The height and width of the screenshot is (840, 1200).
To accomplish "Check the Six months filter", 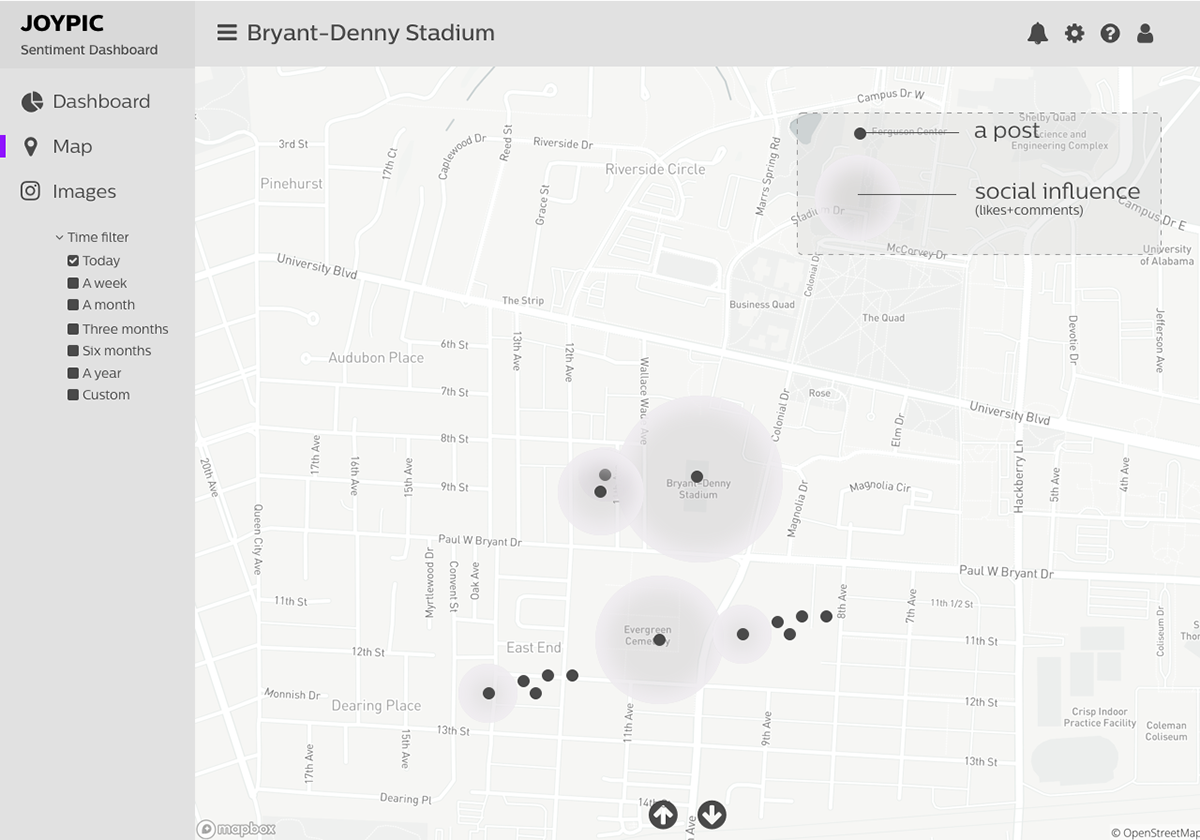I will tap(73, 351).
